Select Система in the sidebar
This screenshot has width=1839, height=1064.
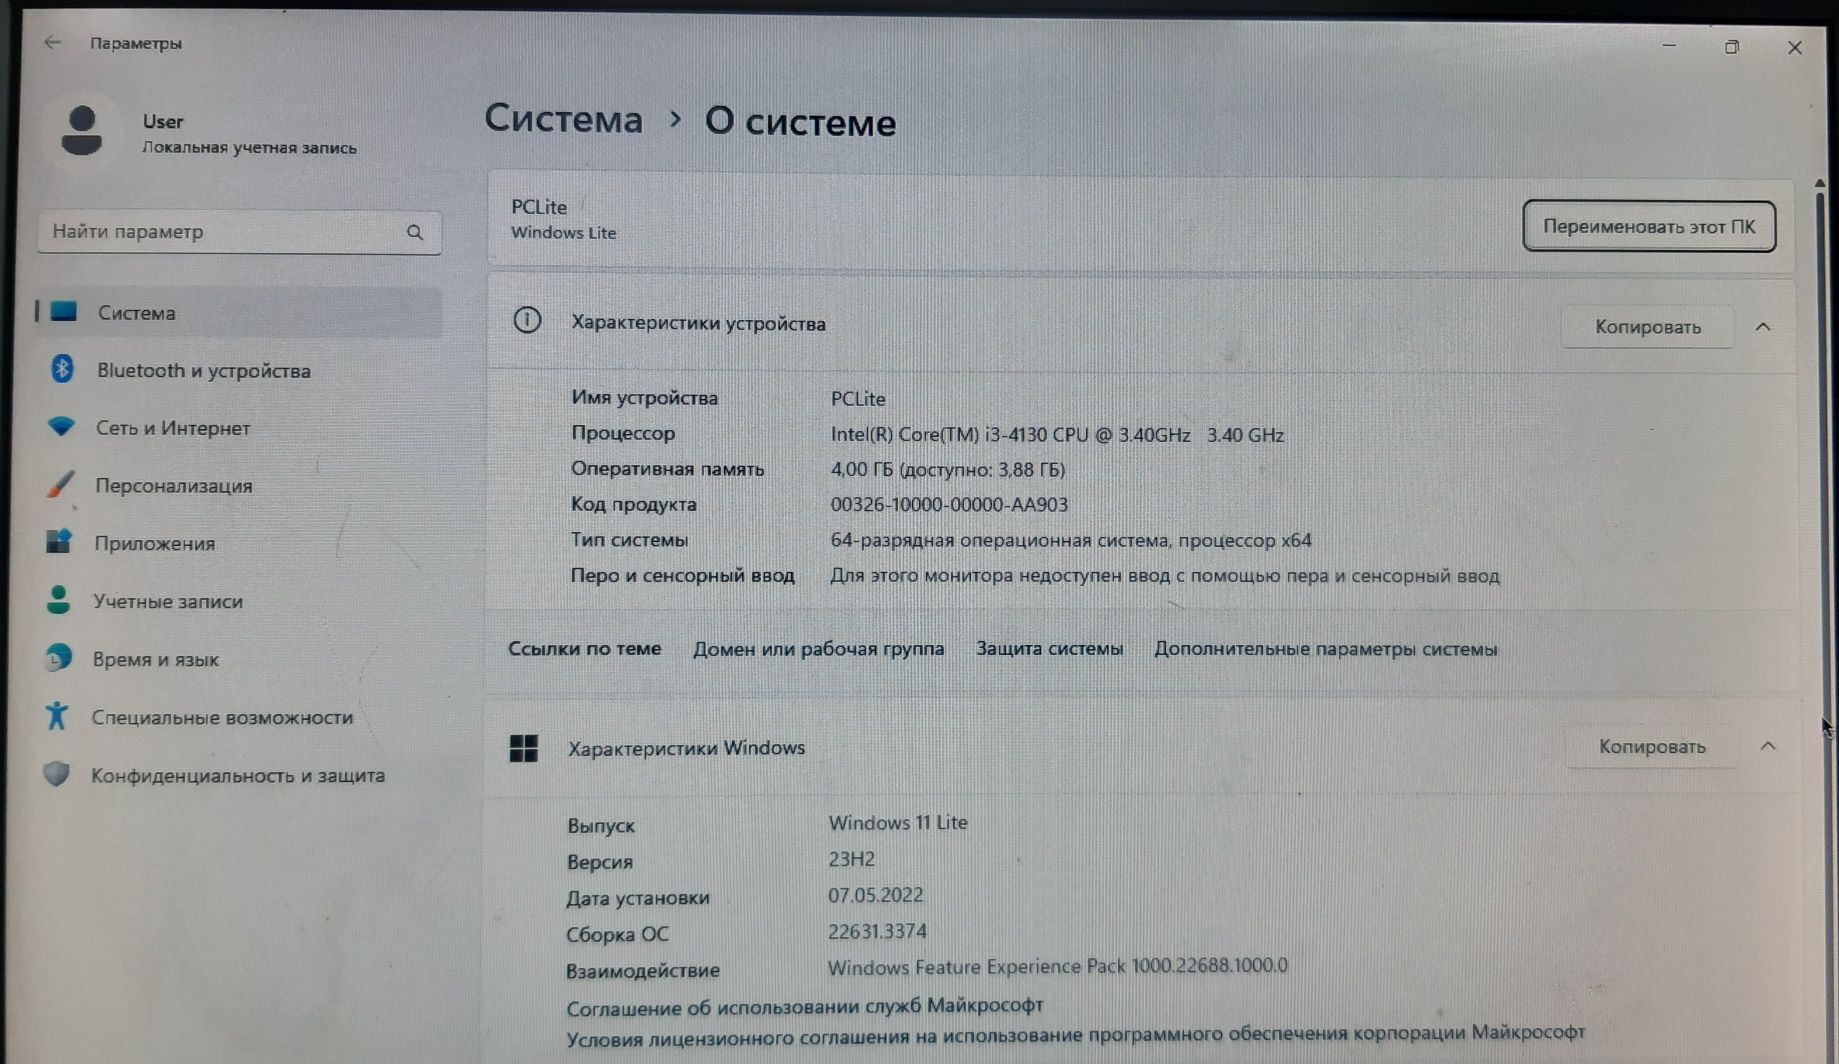pos(239,312)
